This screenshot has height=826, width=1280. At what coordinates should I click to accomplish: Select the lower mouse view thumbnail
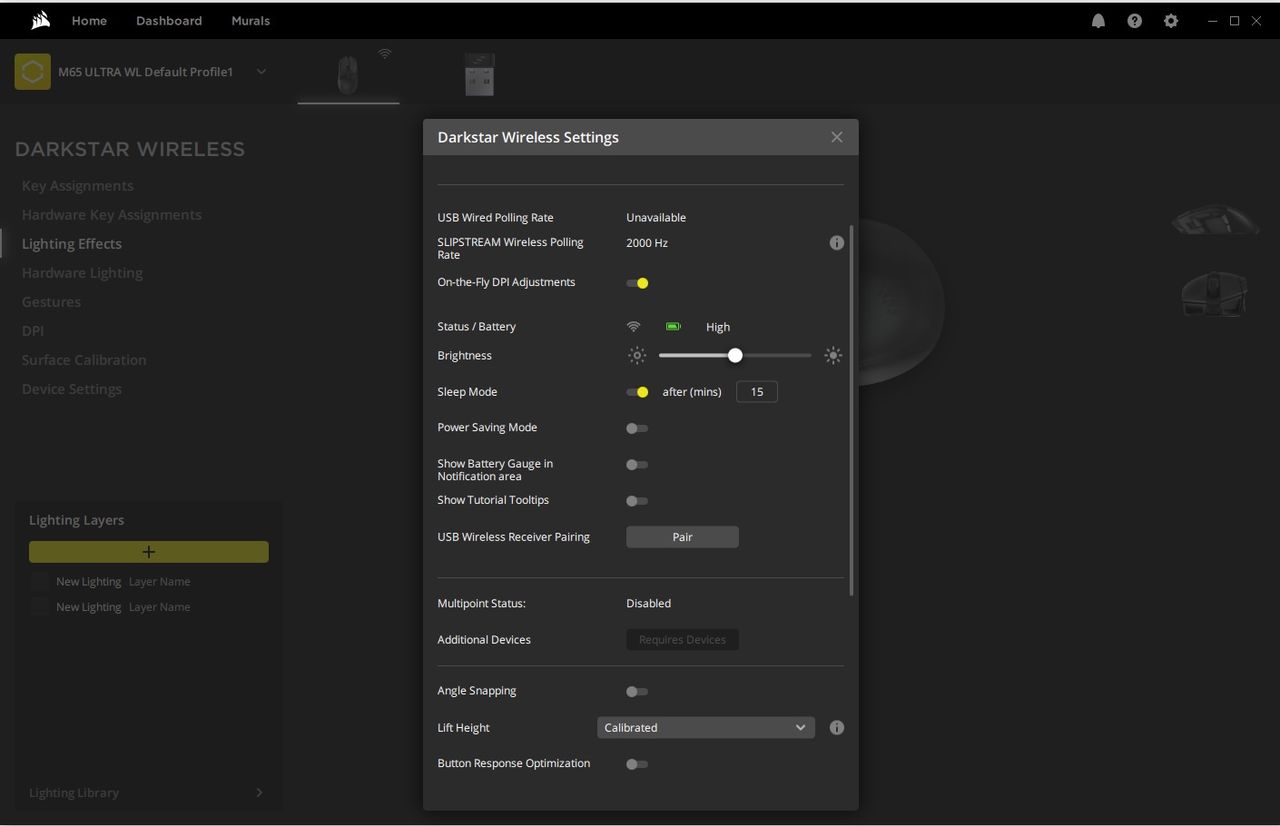pyautogui.click(x=1215, y=294)
